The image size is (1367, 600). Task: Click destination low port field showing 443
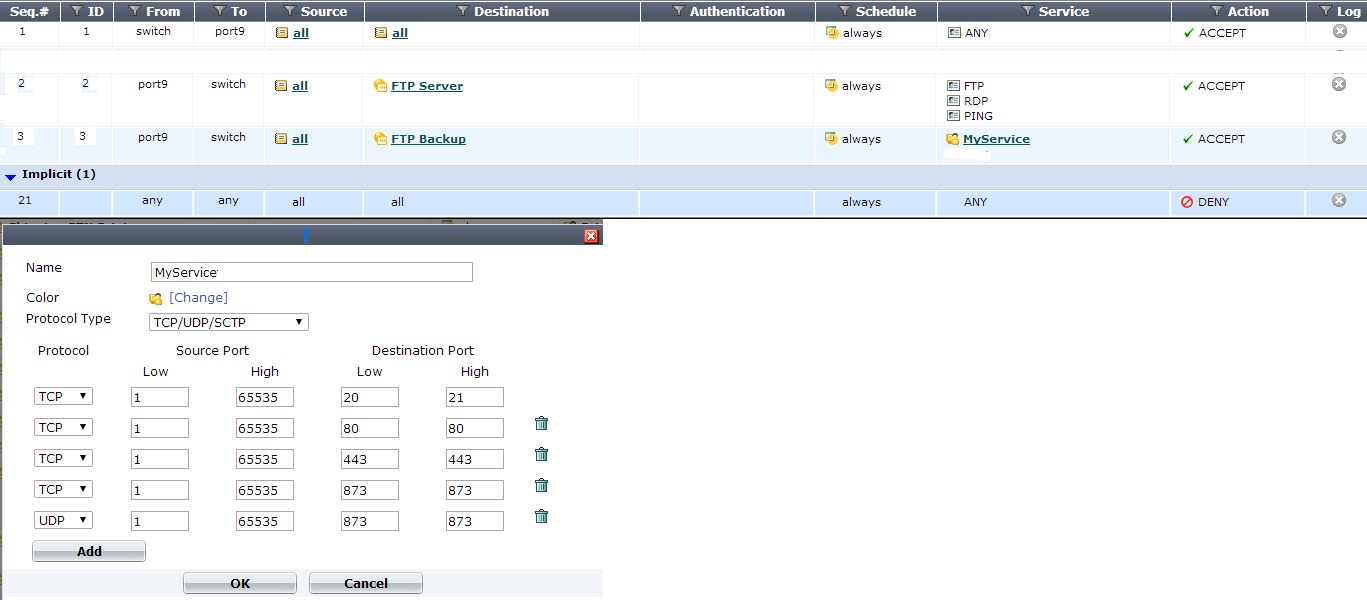370,459
